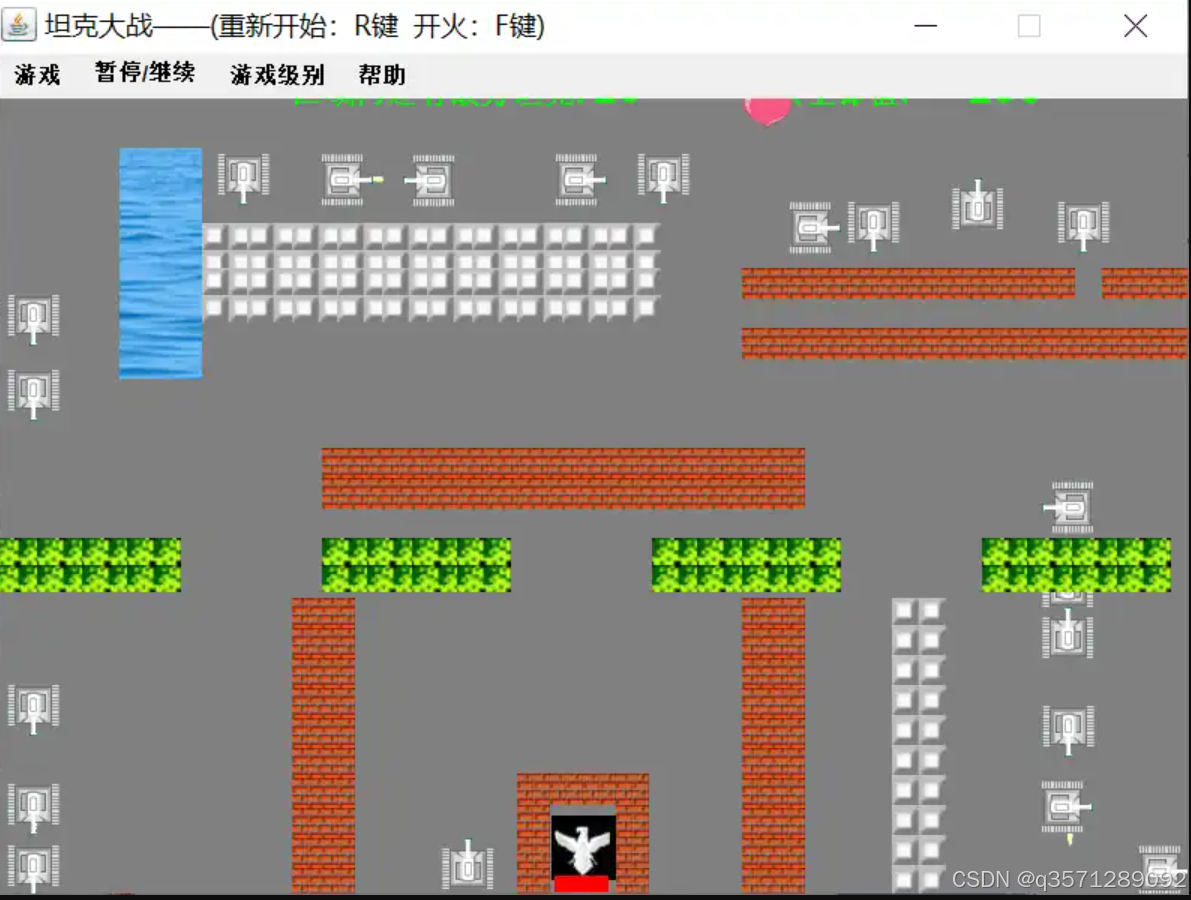Click the blue water block
Viewport: 1191px width, 900px height.
click(x=160, y=263)
